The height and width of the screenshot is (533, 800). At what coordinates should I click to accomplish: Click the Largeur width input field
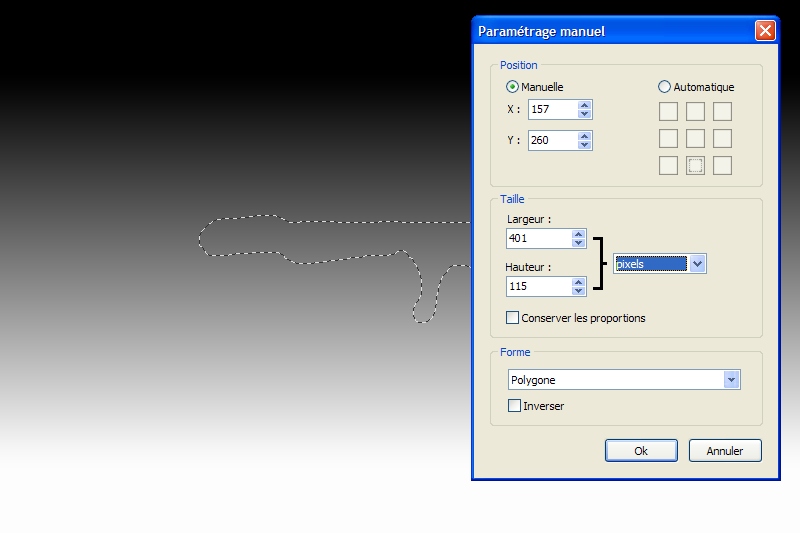(539, 239)
